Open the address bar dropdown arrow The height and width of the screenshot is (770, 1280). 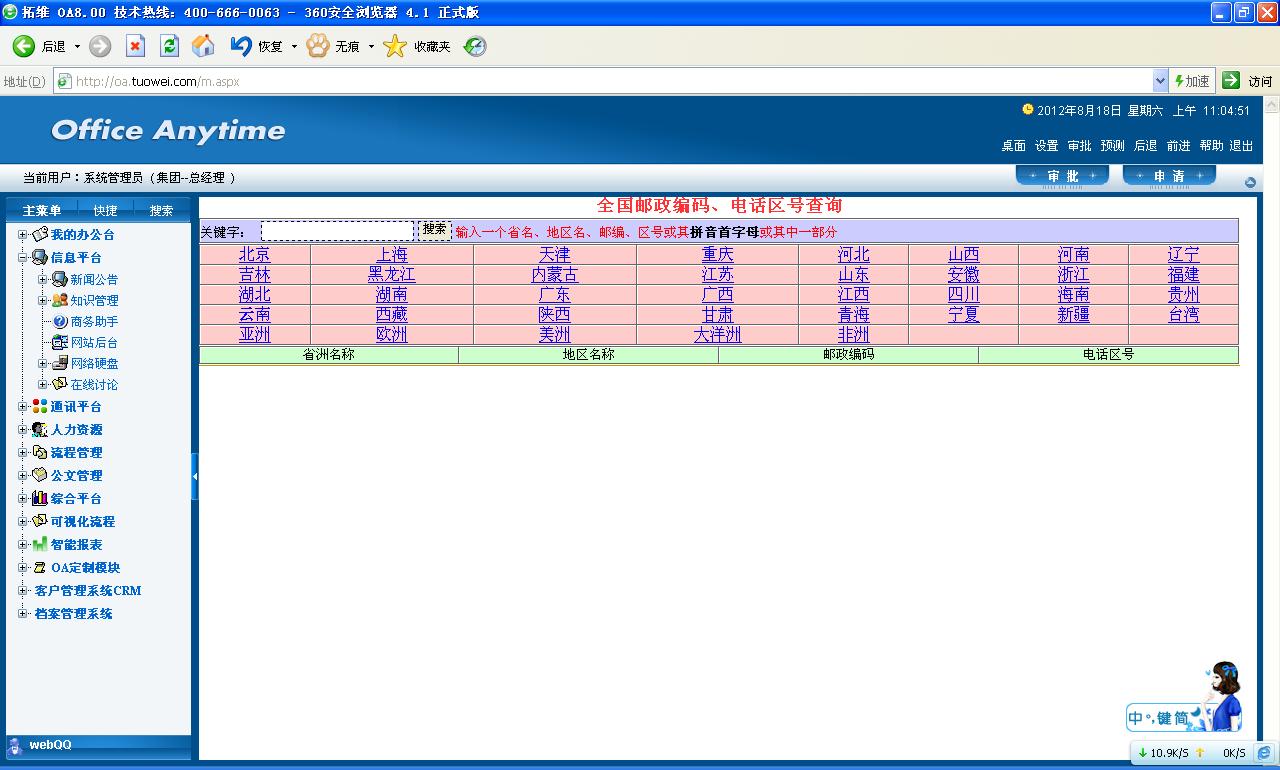coord(1160,81)
